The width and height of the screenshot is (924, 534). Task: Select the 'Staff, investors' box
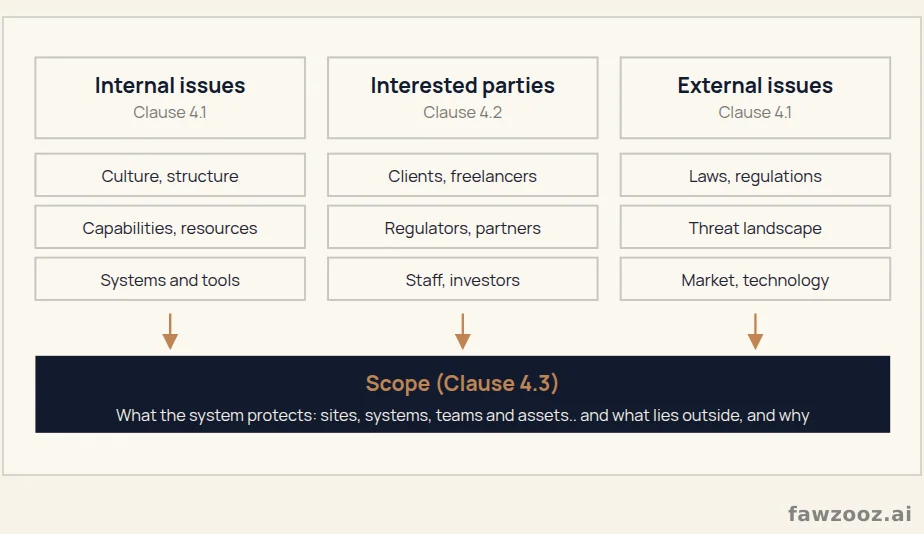pyautogui.click(x=463, y=279)
